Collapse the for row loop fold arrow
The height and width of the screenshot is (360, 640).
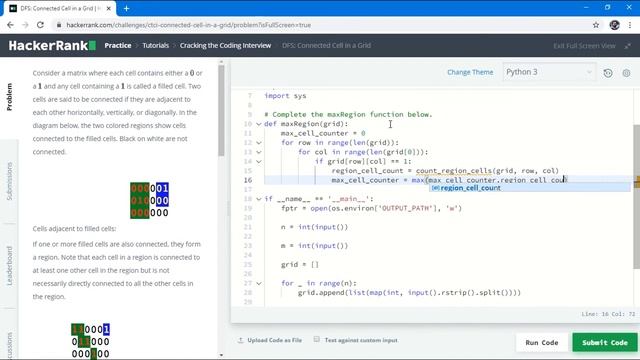point(259,142)
